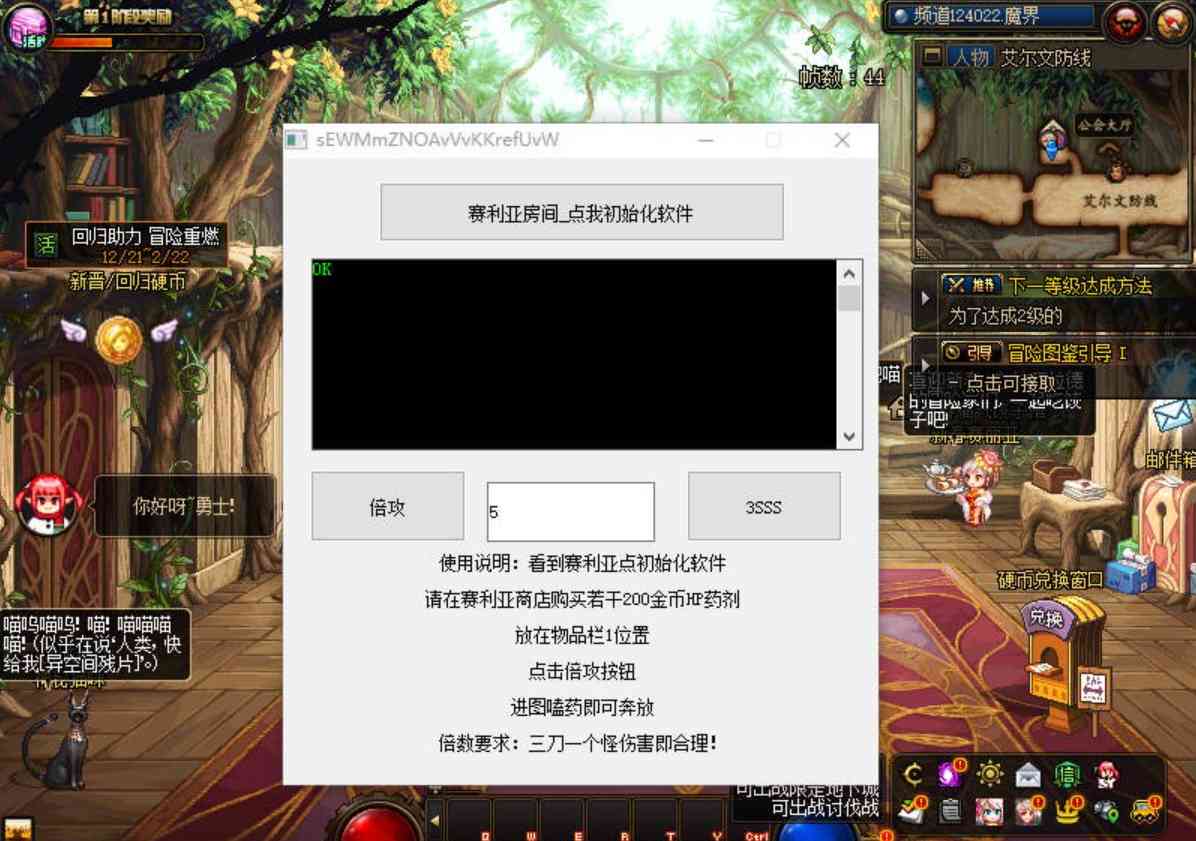Open the golden crescent refresh icon in game menu
Screen dimensions: 1196x841
coord(913,775)
